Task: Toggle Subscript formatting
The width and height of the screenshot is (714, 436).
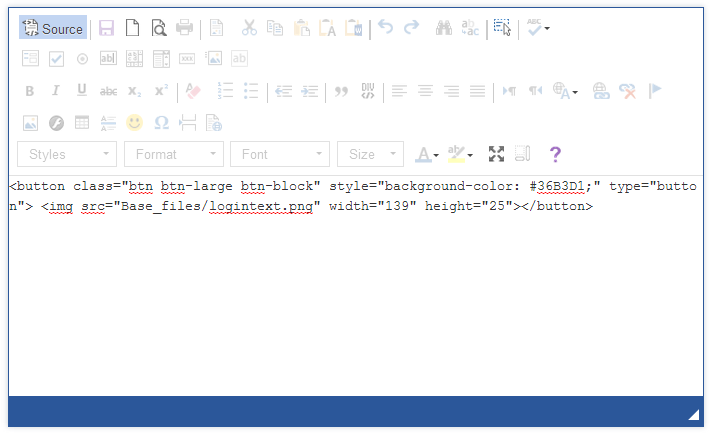Action: (x=134, y=91)
